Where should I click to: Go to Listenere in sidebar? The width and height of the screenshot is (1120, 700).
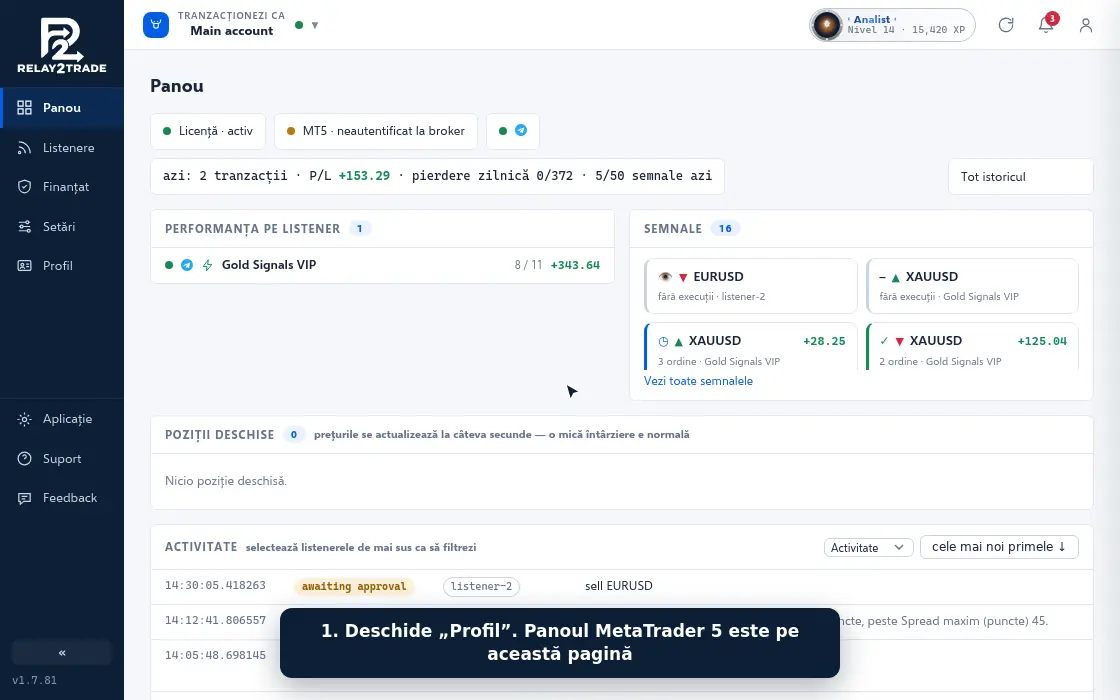tap(61, 148)
